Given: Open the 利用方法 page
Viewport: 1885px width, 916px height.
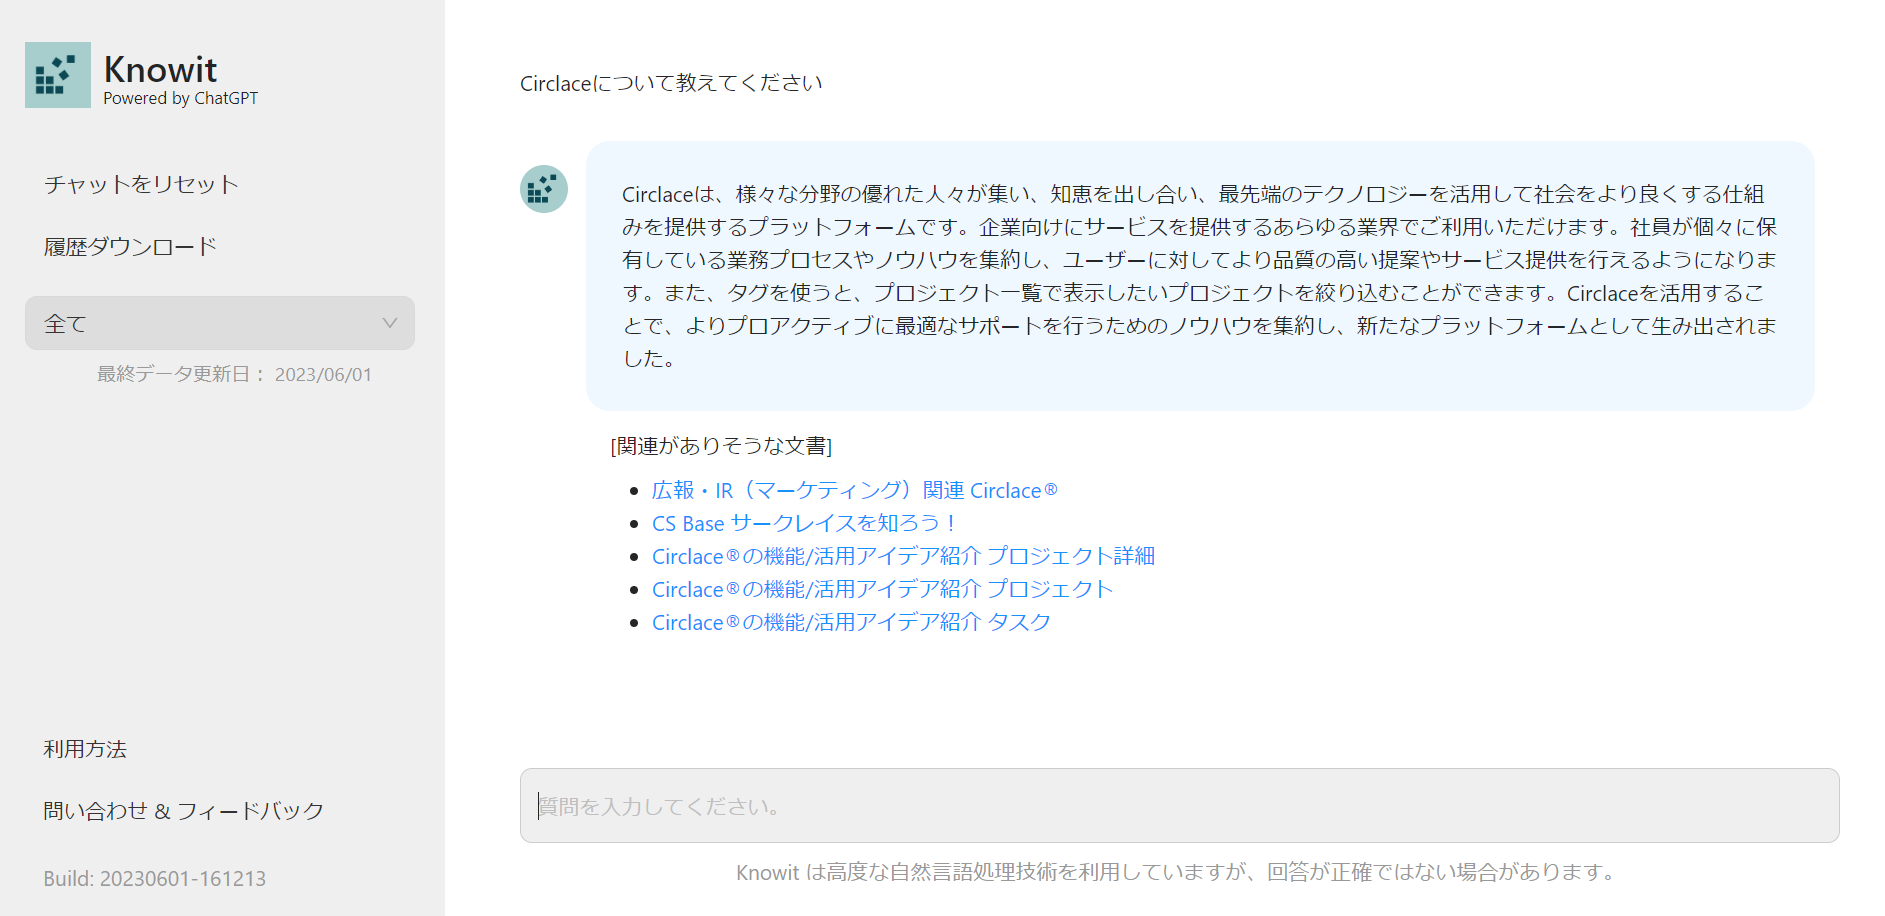Looking at the screenshot, I should [x=86, y=749].
